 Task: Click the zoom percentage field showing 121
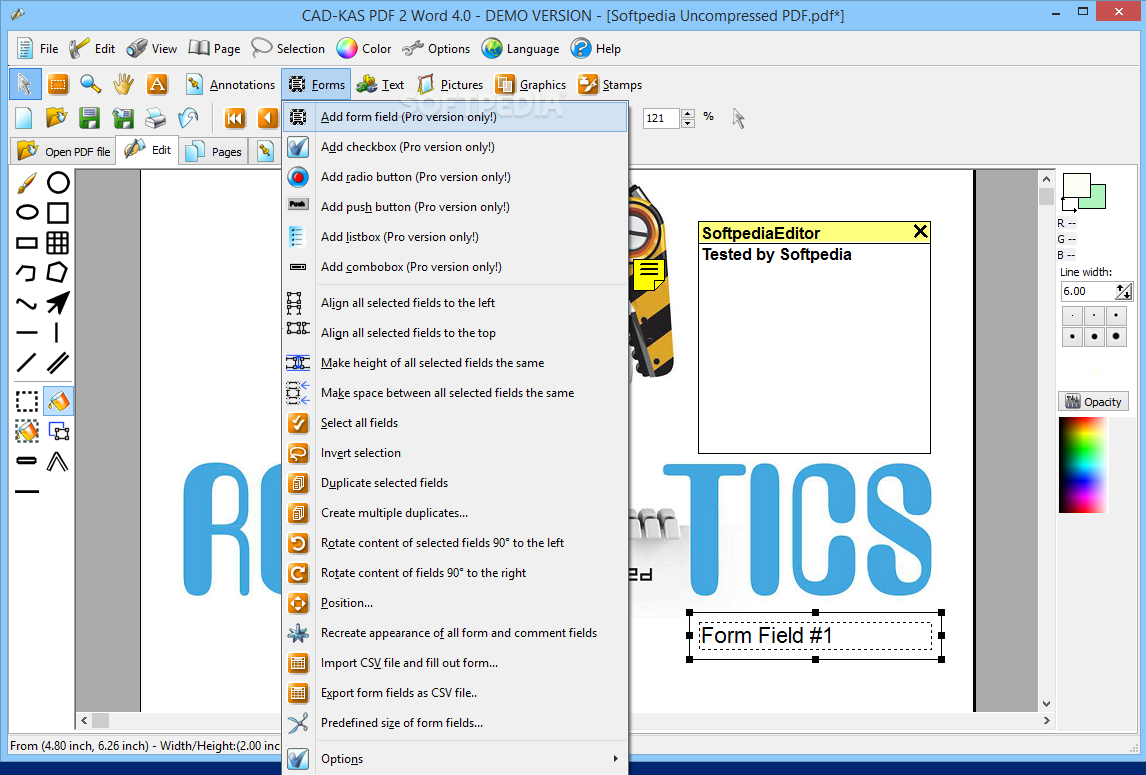[x=662, y=118]
